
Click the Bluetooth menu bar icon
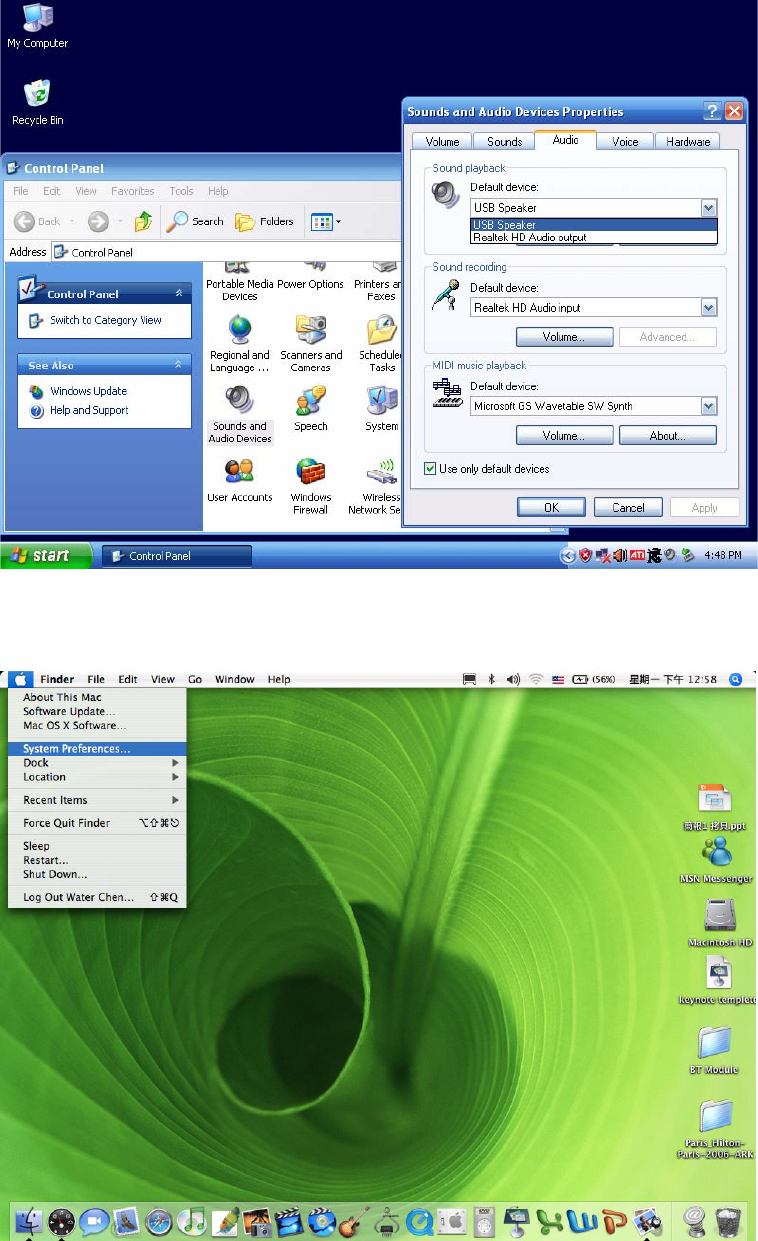pyautogui.click(x=491, y=679)
